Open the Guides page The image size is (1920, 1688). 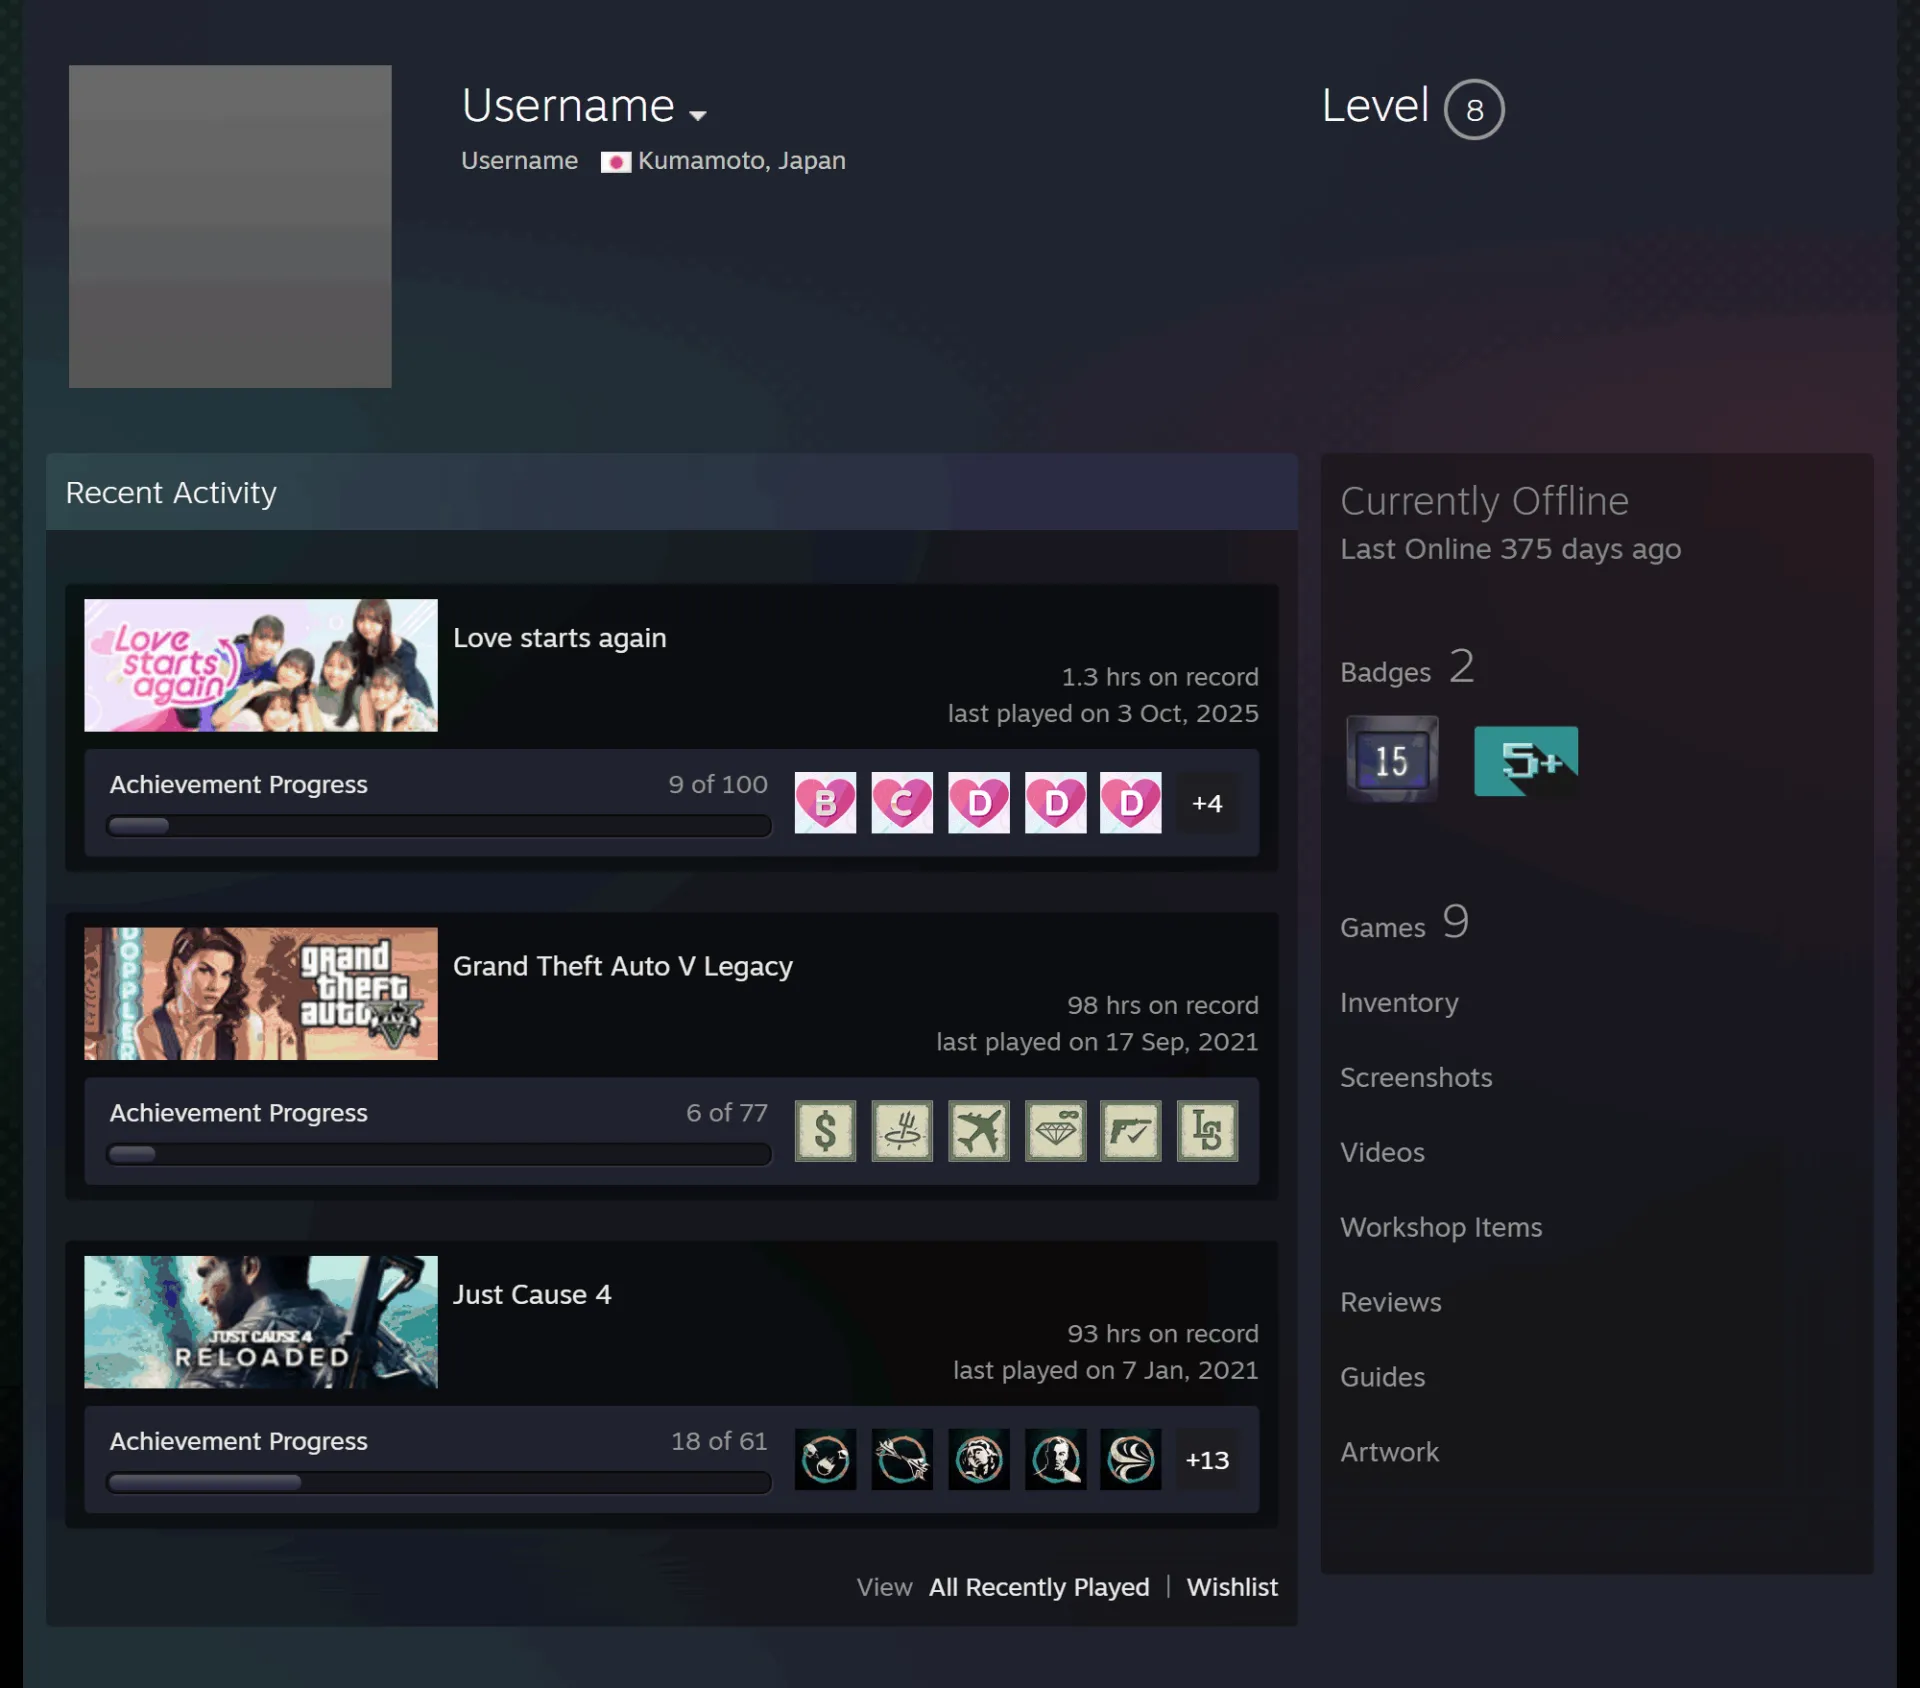pyautogui.click(x=1382, y=1377)
